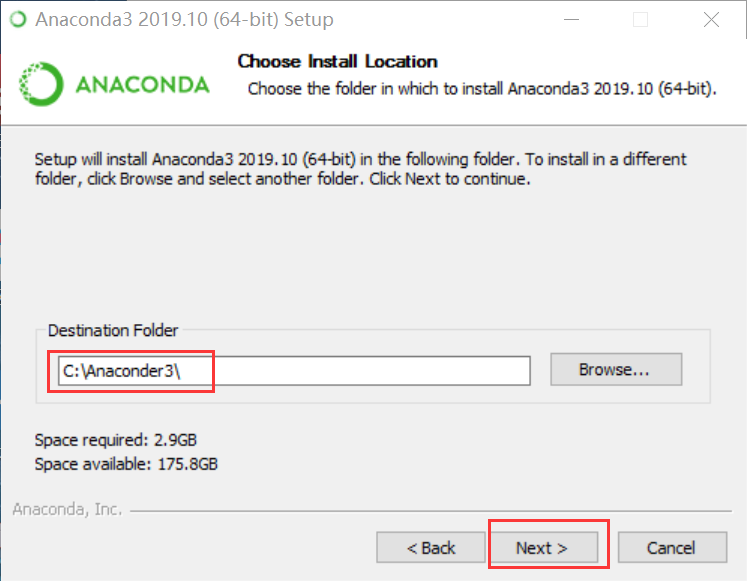Image resolution: width=747 pixels, height=581 pixels.
Task: Cancel the Anaconda3 installation
Action: (672, 548)
